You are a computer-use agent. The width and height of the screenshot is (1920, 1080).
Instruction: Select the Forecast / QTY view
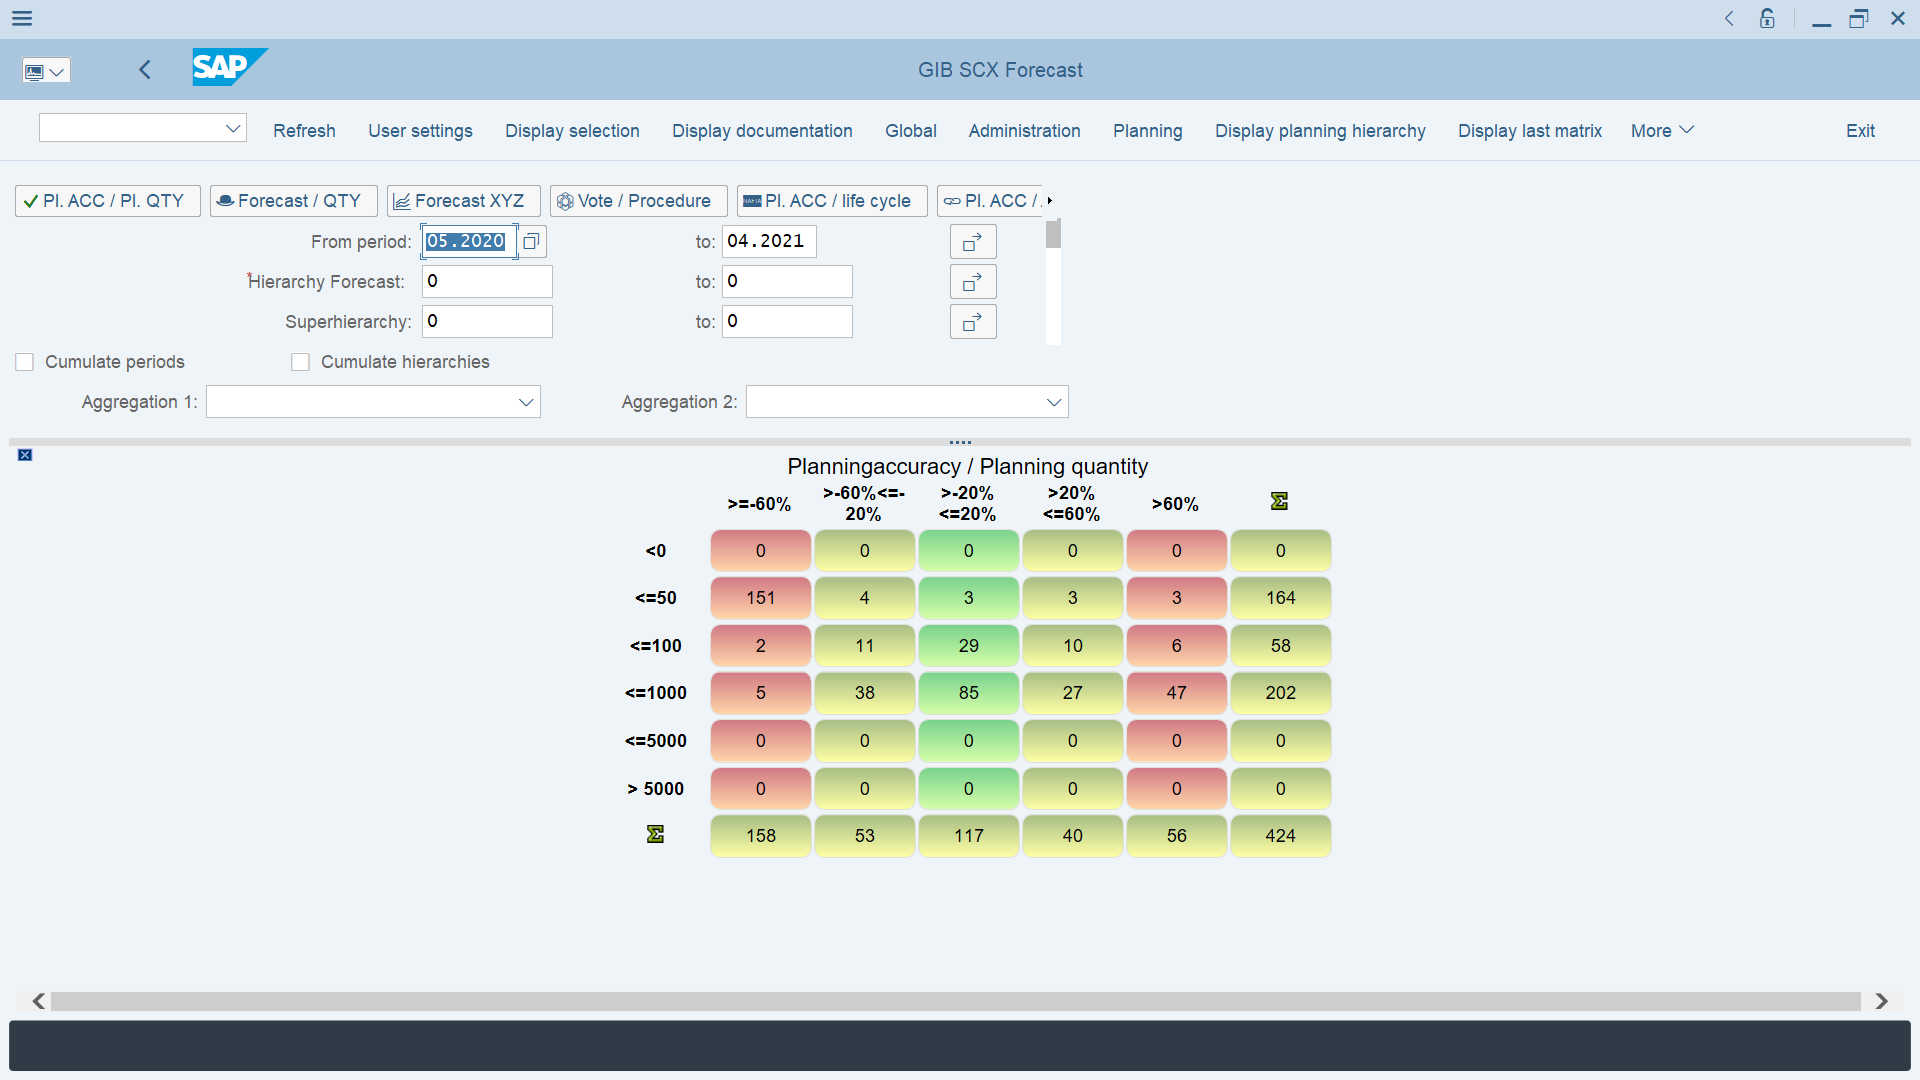[x=293, y=200]
